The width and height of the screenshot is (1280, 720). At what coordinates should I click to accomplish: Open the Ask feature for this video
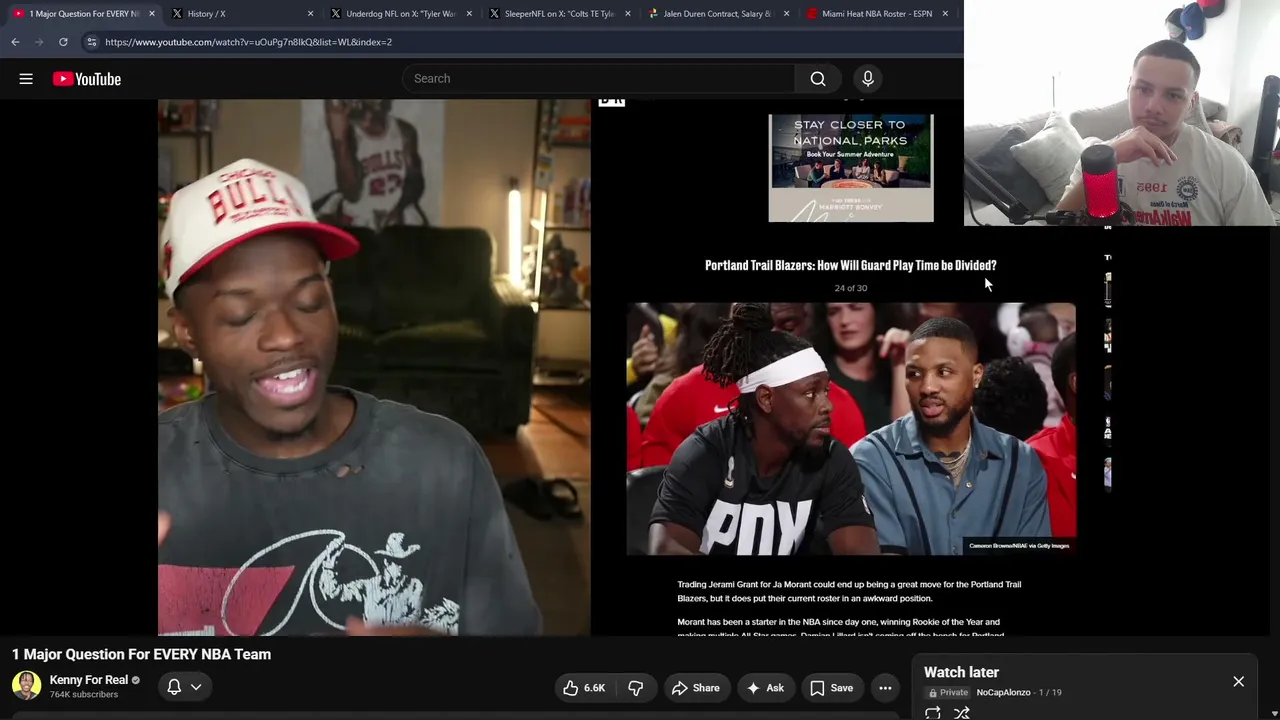click(x=765, y=688)
